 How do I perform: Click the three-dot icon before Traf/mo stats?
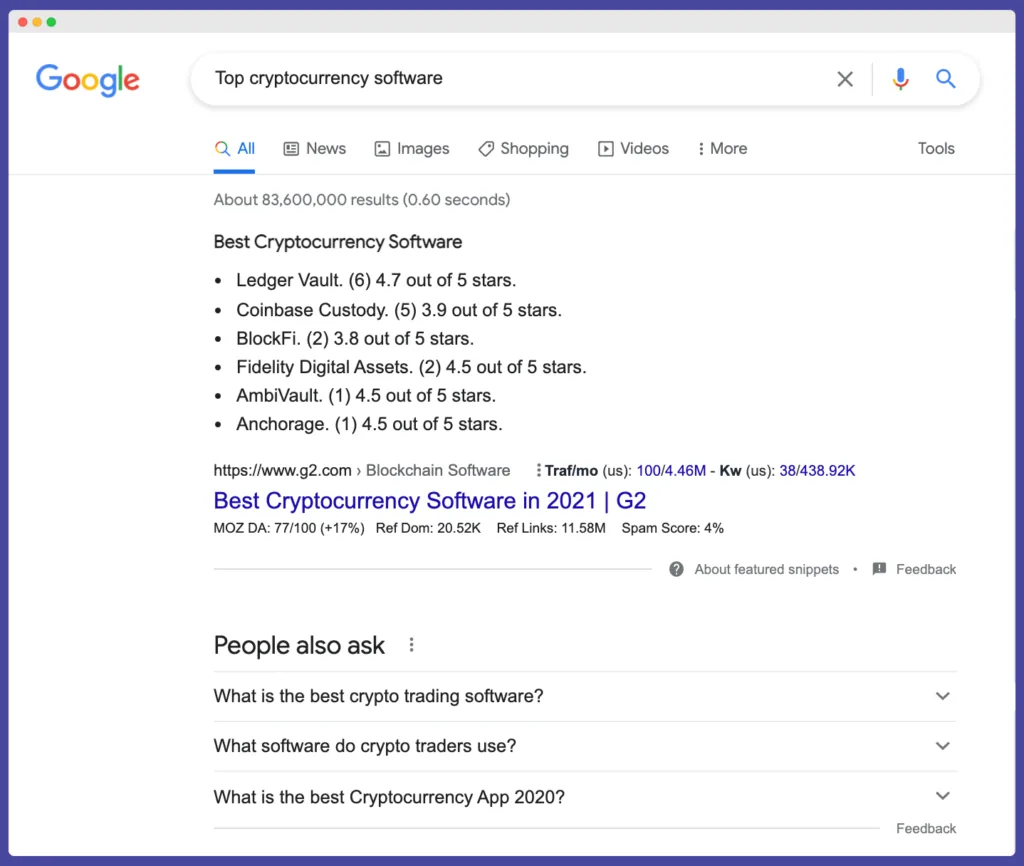coord(540,470)
